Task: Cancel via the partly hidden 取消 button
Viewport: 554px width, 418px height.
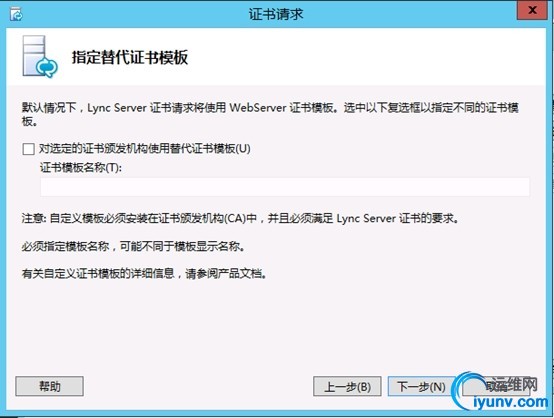Action: coord(496,387)
